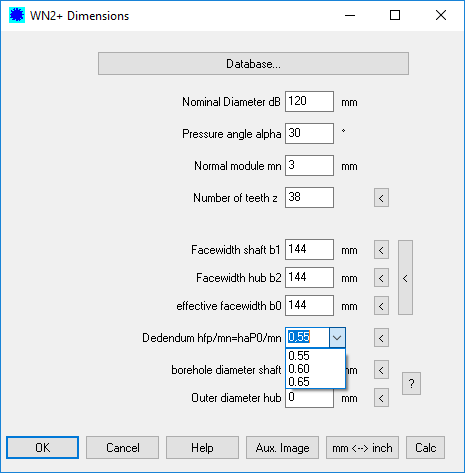Click the Calc button
465x473 pixels.
425,448
